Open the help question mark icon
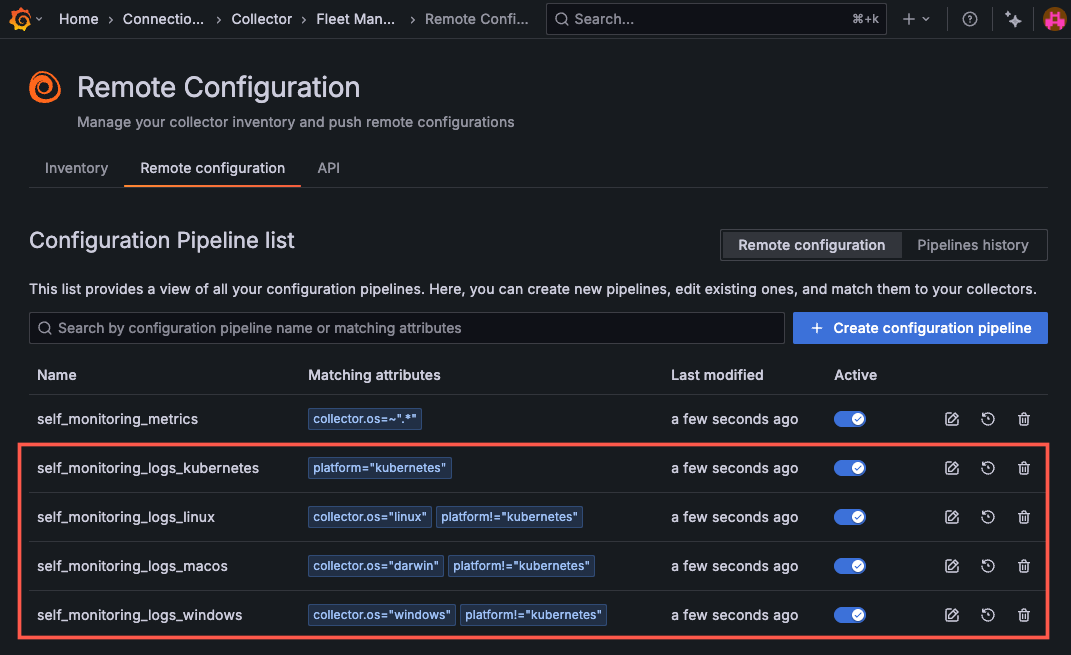The height and width of the screenshot is (655, 1071). click(969, 19)
